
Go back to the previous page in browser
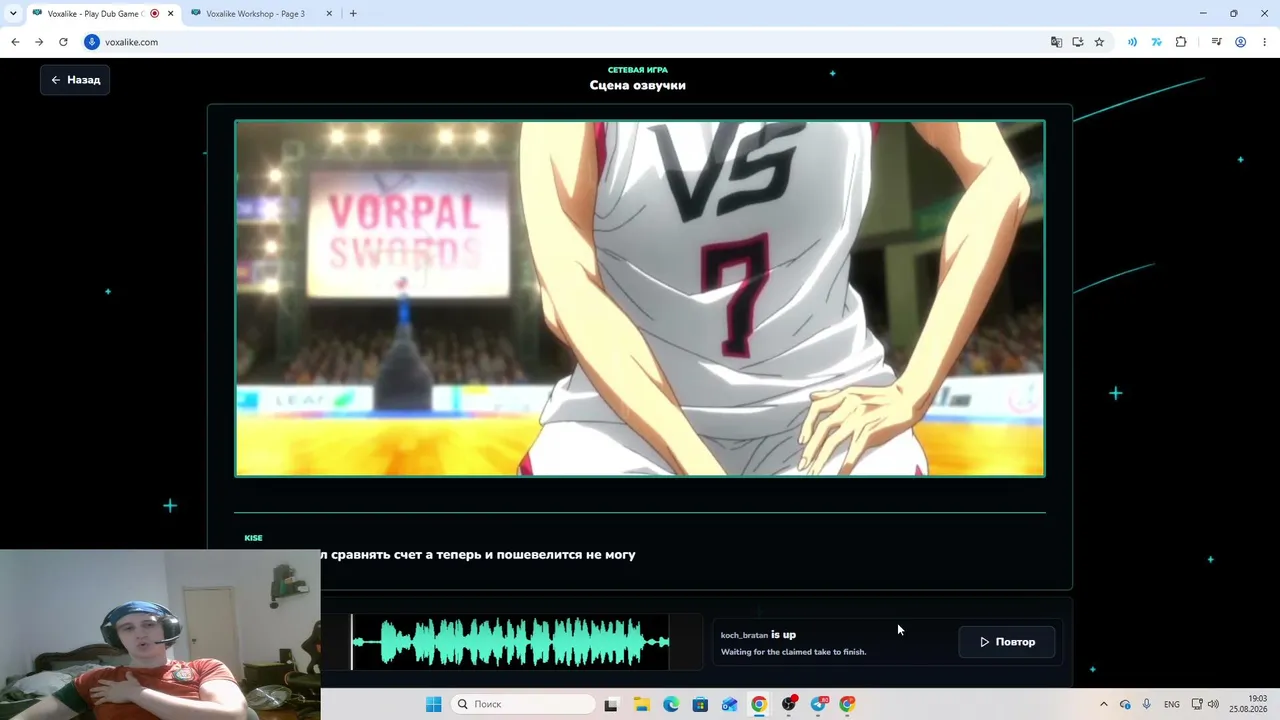tap(15, 42)
